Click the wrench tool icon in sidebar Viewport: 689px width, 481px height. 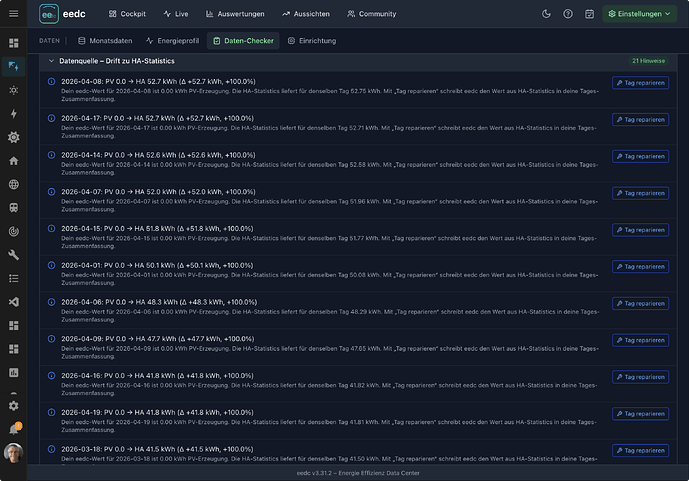tap(14, 255)
